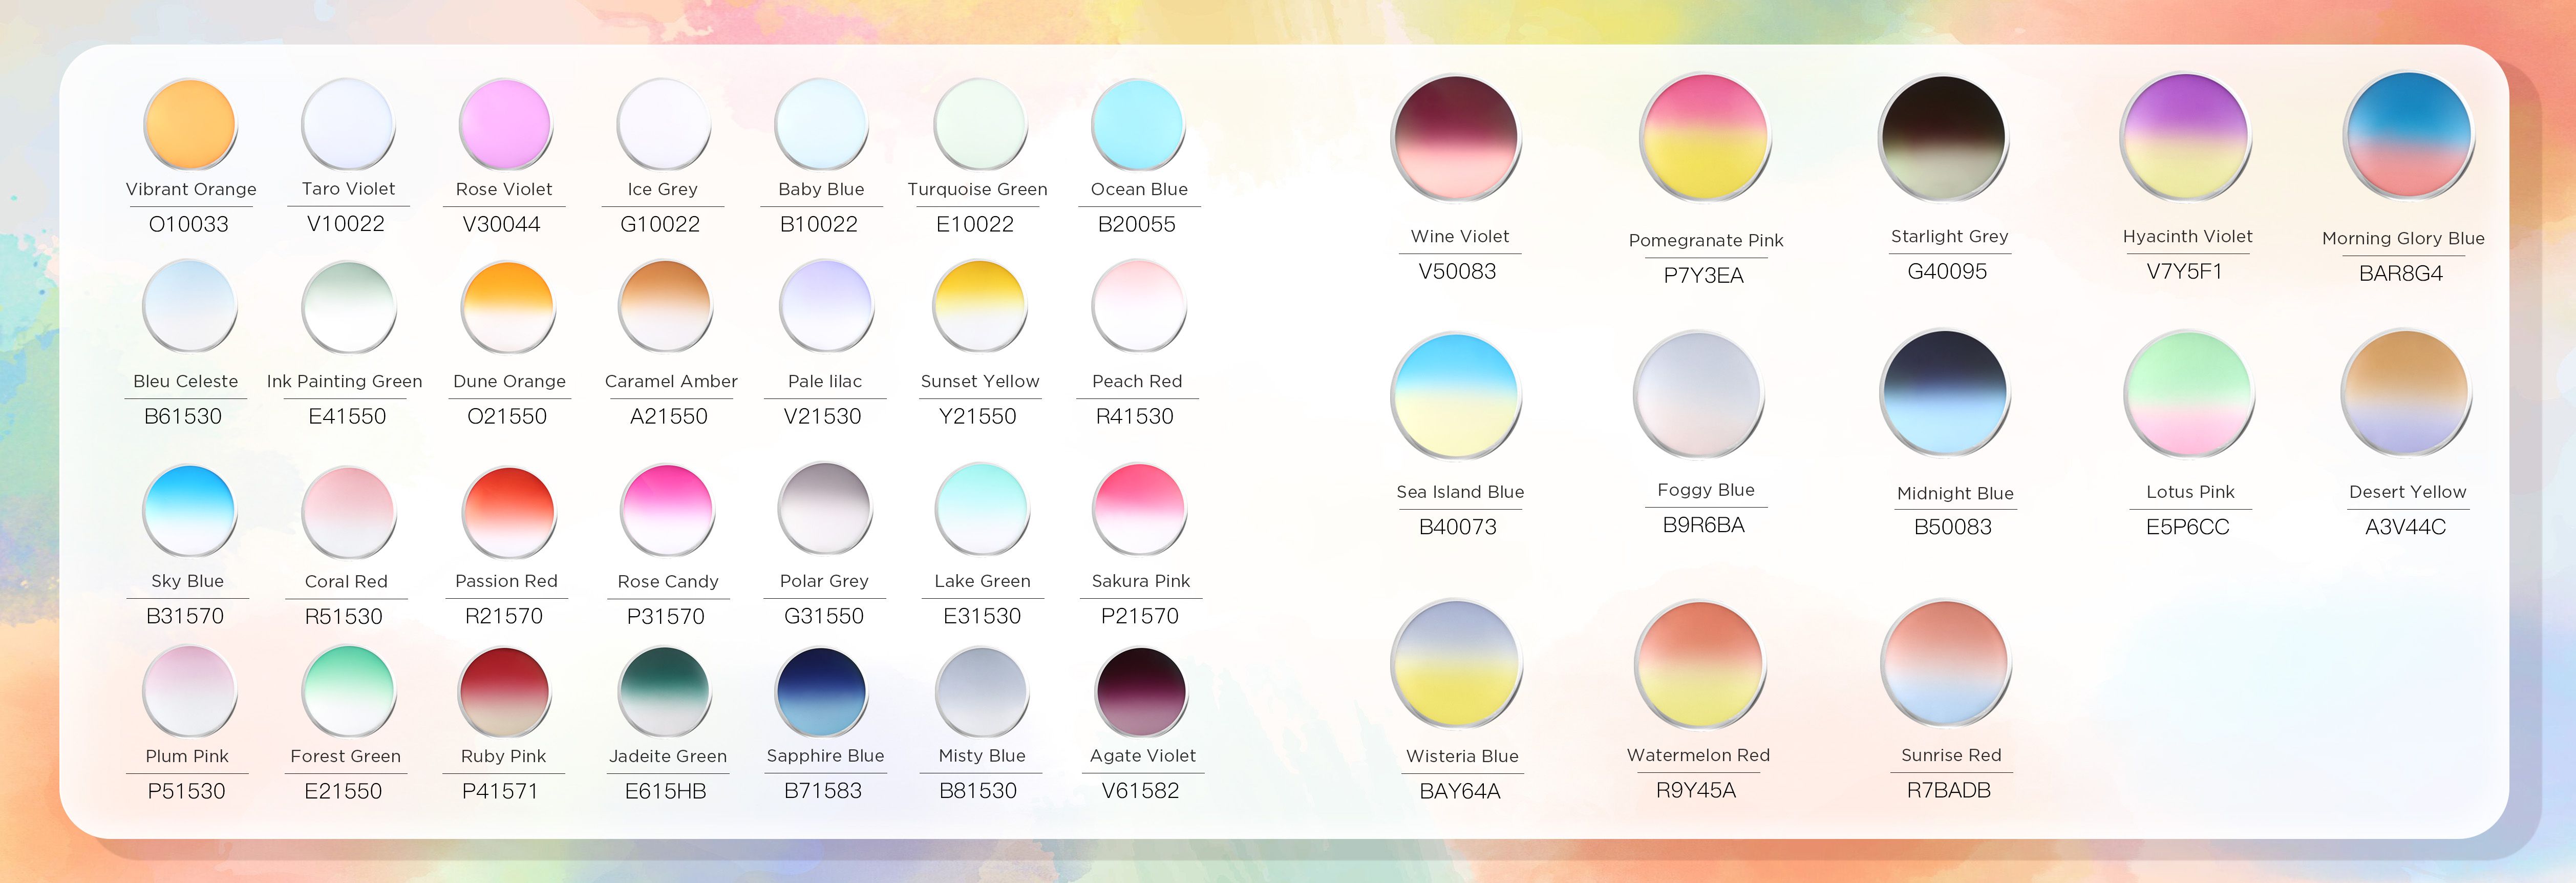This screenshot has height=883, width=2576.
Task: Click the code R21570
Action: [504, 616]
